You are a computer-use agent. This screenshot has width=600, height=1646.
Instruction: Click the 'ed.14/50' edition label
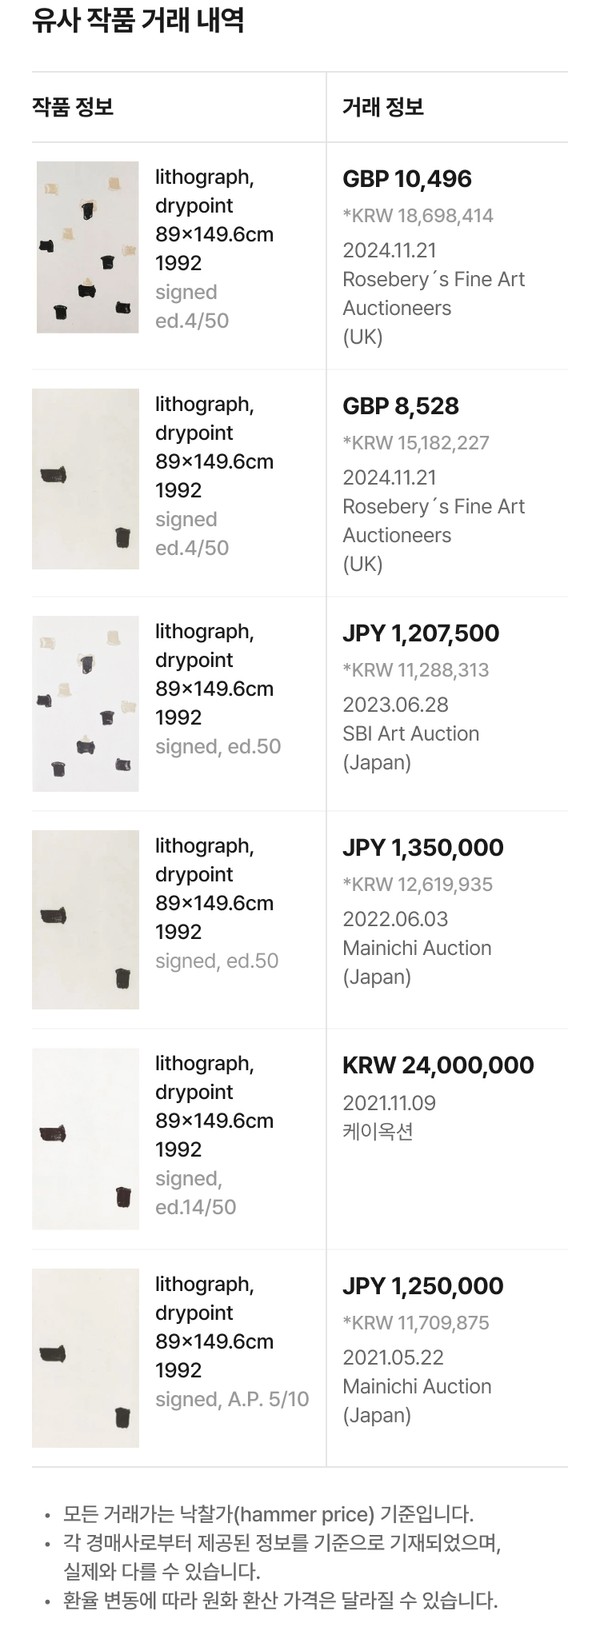point(196,1207)
